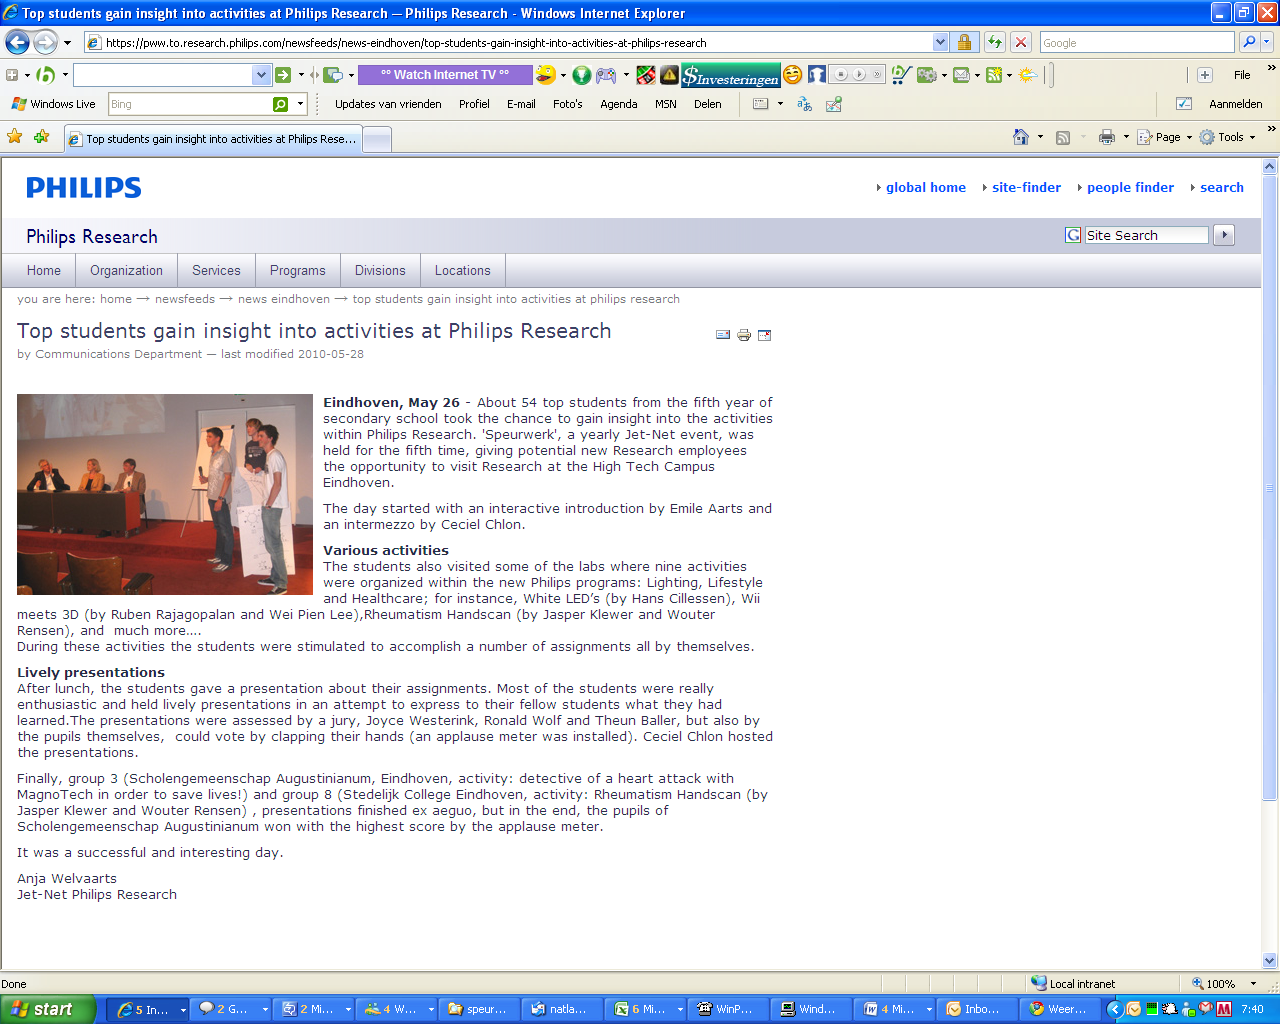
Task: Click the Add to Favorites star-plus icon
Action: coord(41,137)
